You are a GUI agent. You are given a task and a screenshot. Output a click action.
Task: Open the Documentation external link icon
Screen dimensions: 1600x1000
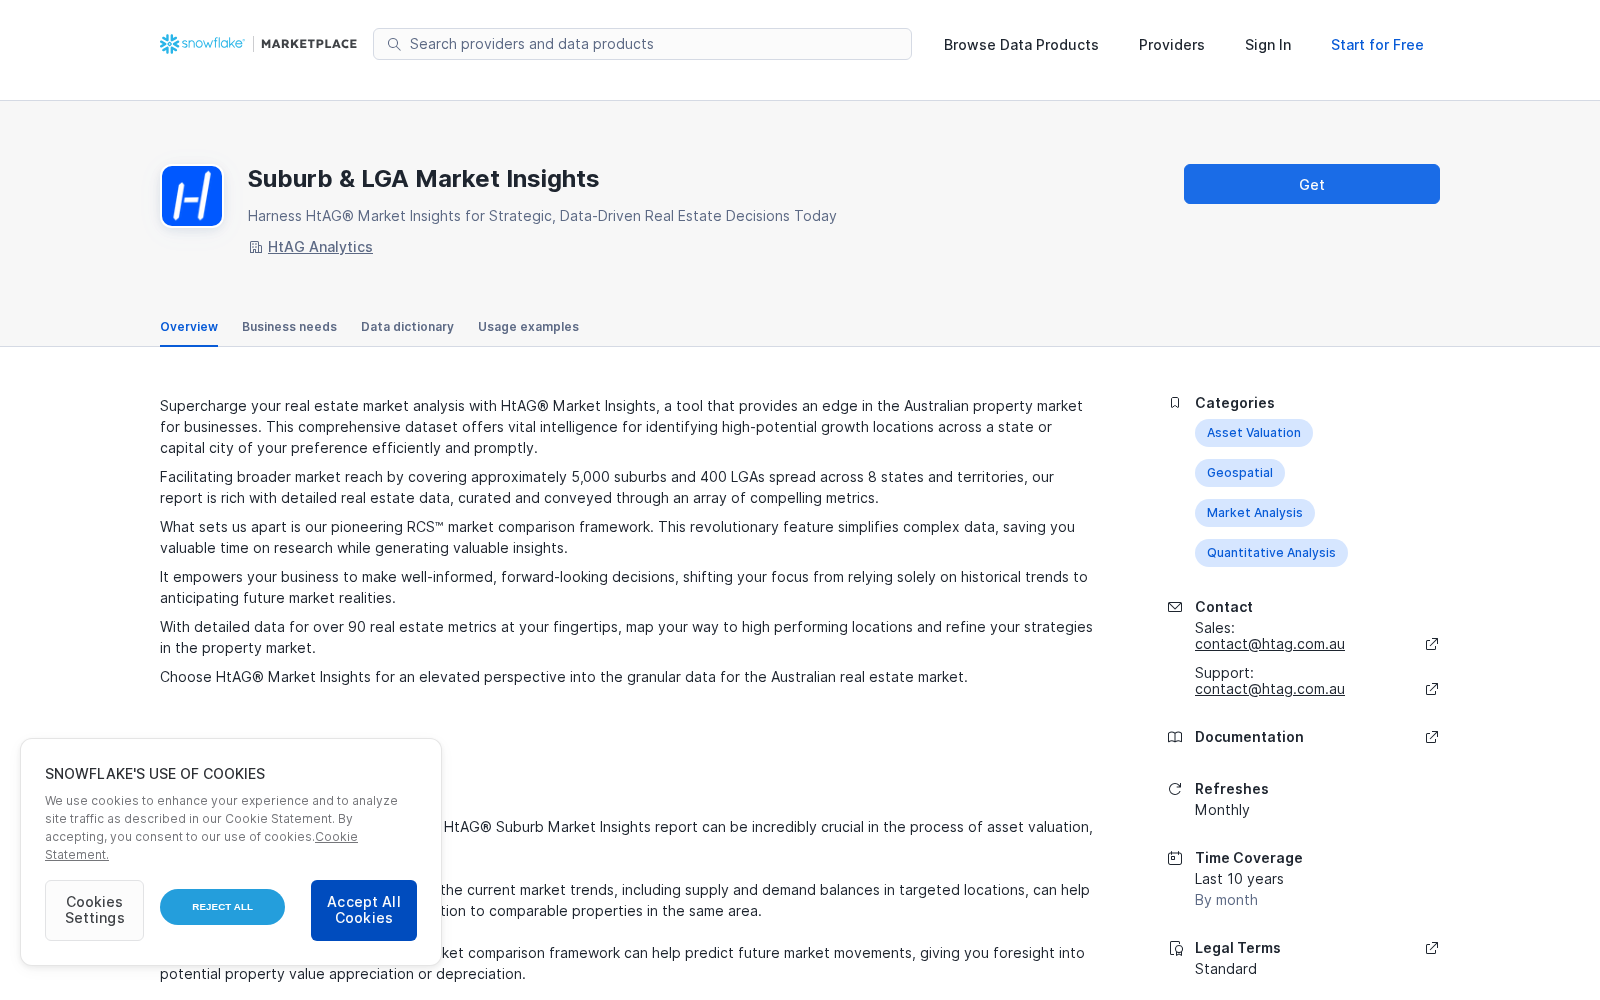point(1432,737)
